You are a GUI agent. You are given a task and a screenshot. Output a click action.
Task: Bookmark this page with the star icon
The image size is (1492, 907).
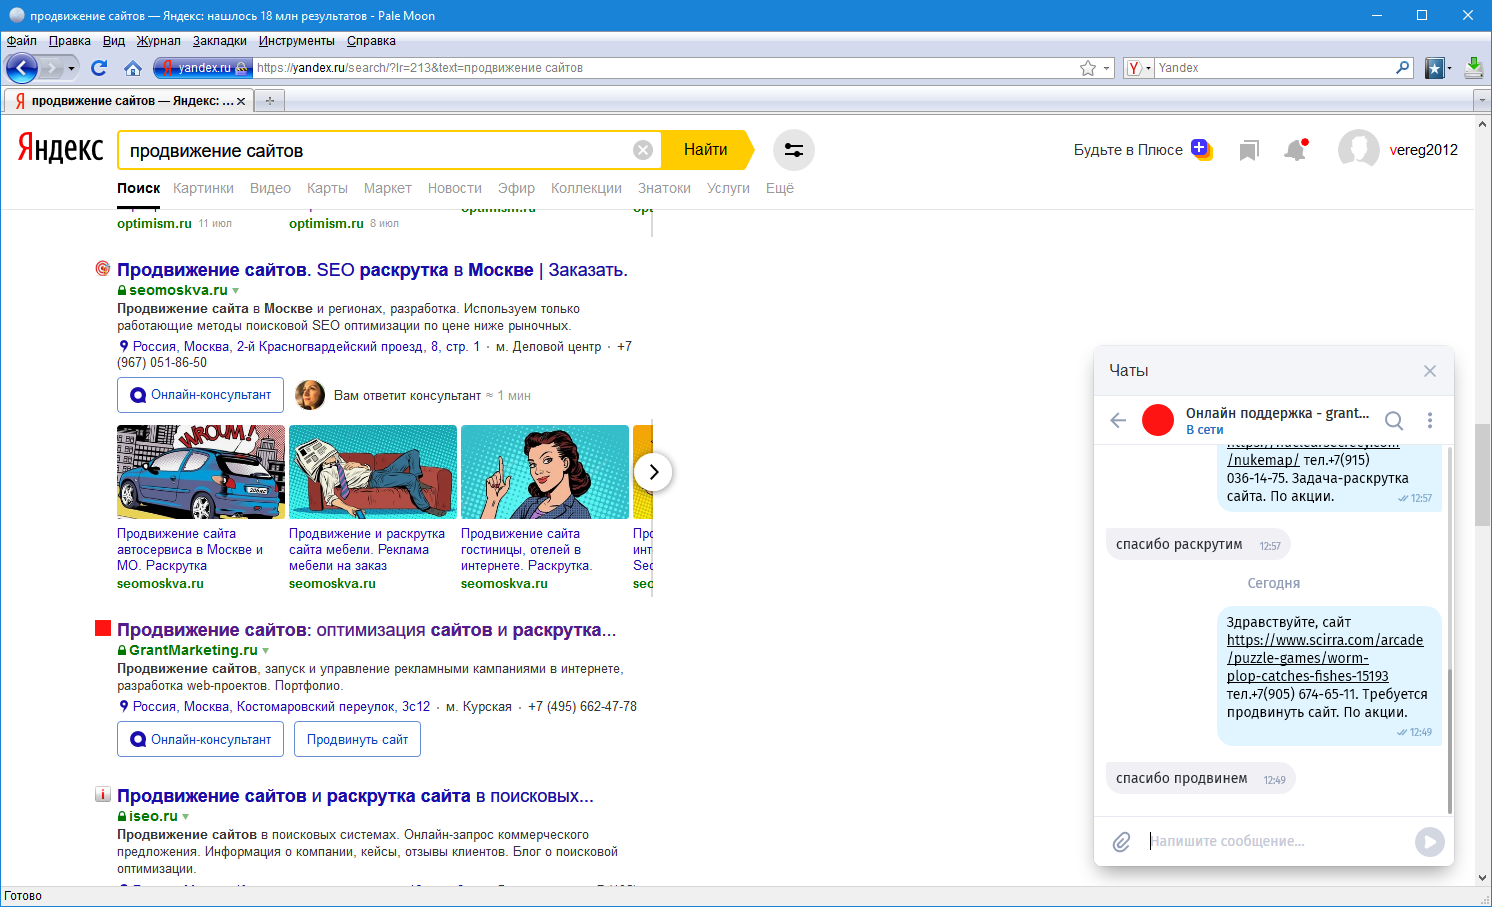pyautogui.click(x=1088, y=68)
